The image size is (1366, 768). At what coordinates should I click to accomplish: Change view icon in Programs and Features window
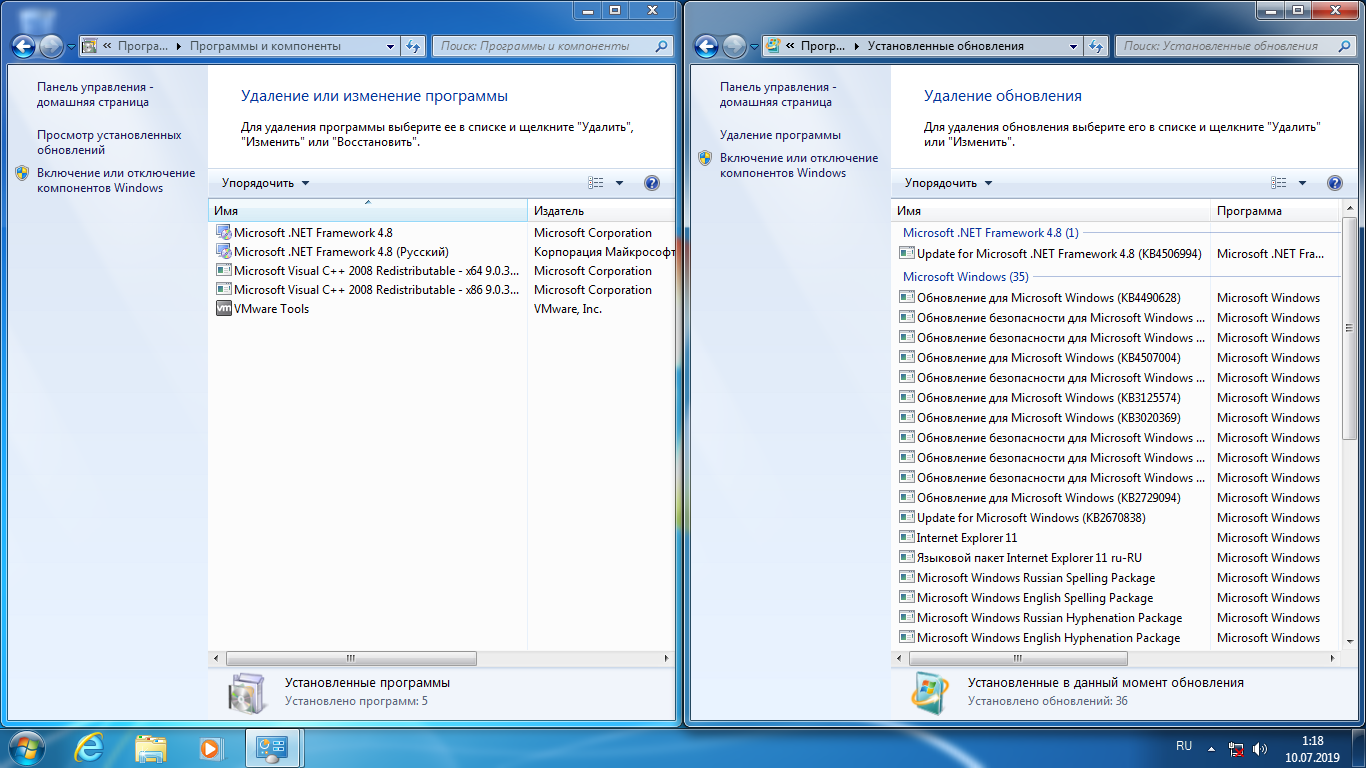click(597, 183)
